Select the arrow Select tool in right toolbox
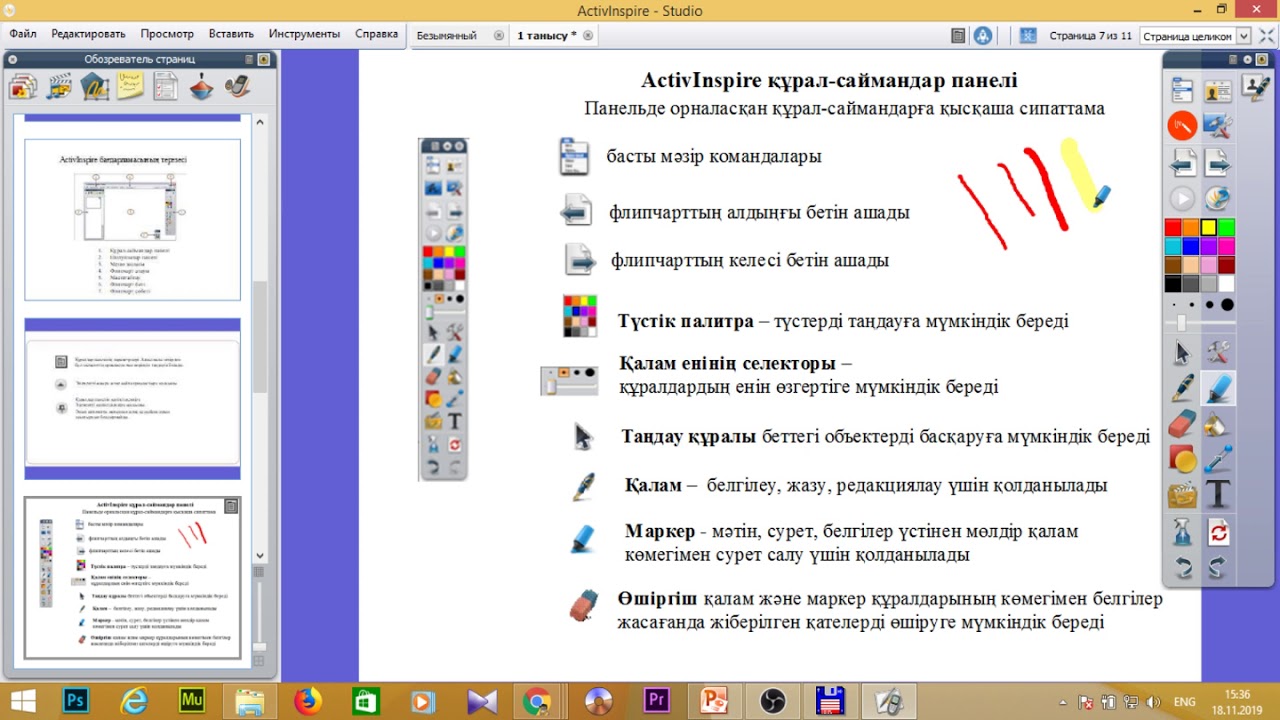Image resolution: width=1280 pixels, height=720 pixels. click(x=1183, y=352)
